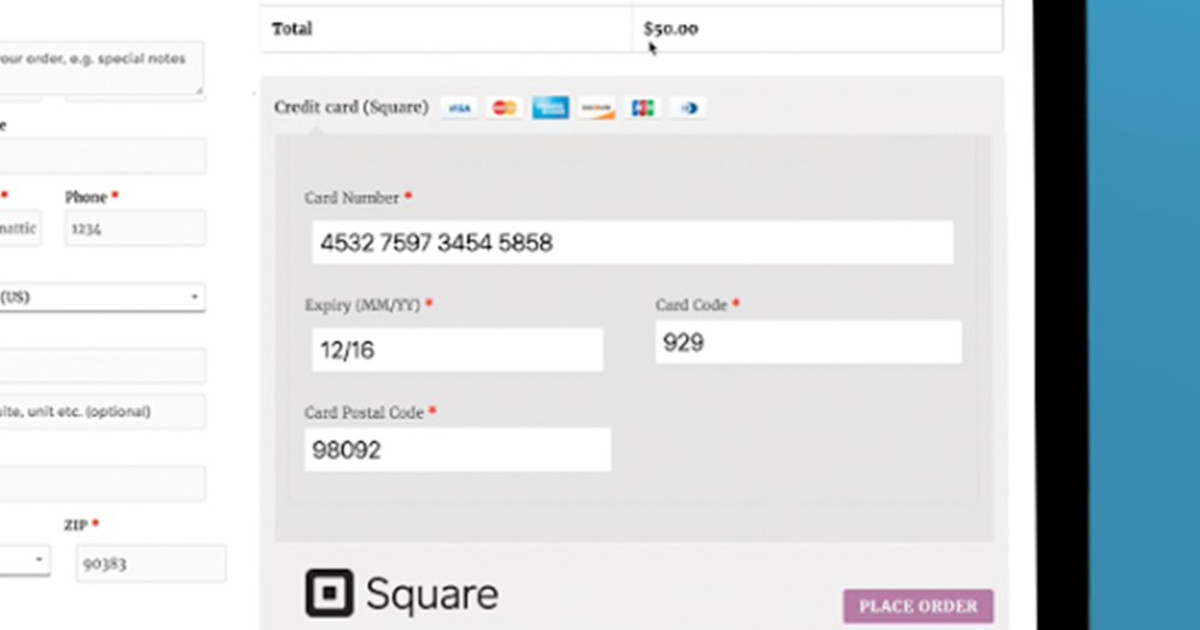Select the Diners Club card icon
Image resolution: width=1200 pixels, height=630 pixels.
point(688,107)
